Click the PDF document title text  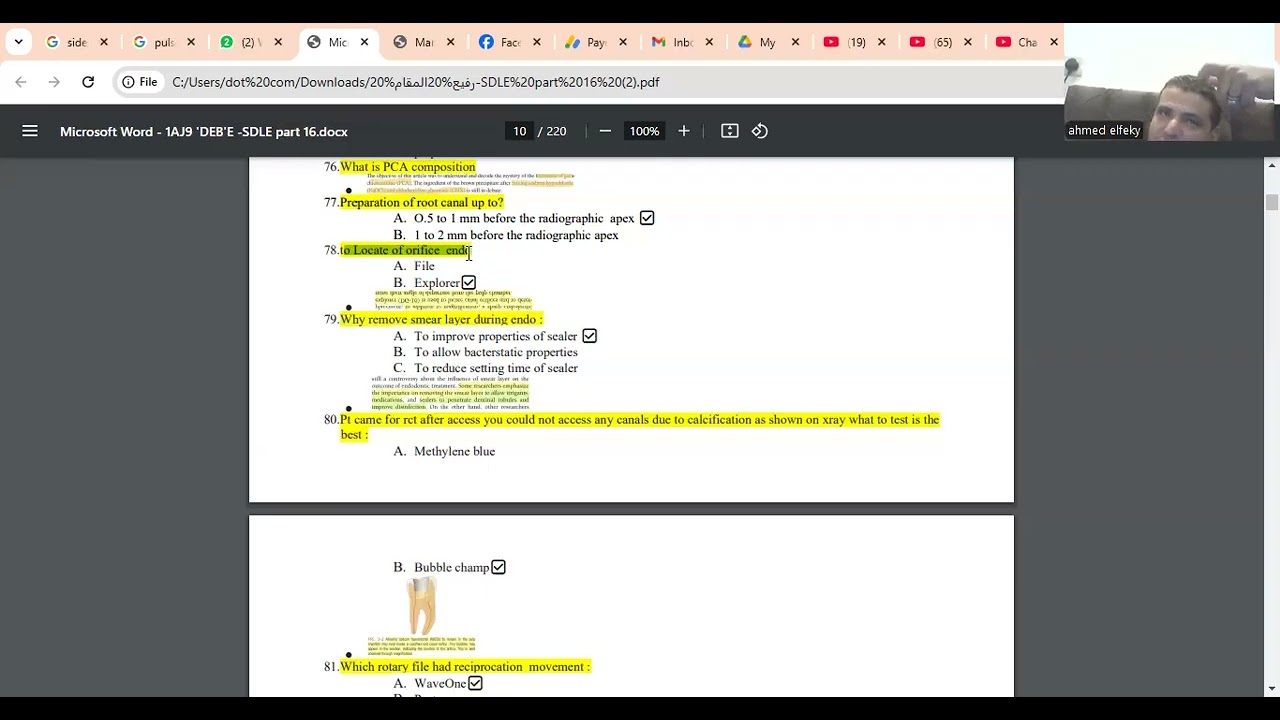204,131
